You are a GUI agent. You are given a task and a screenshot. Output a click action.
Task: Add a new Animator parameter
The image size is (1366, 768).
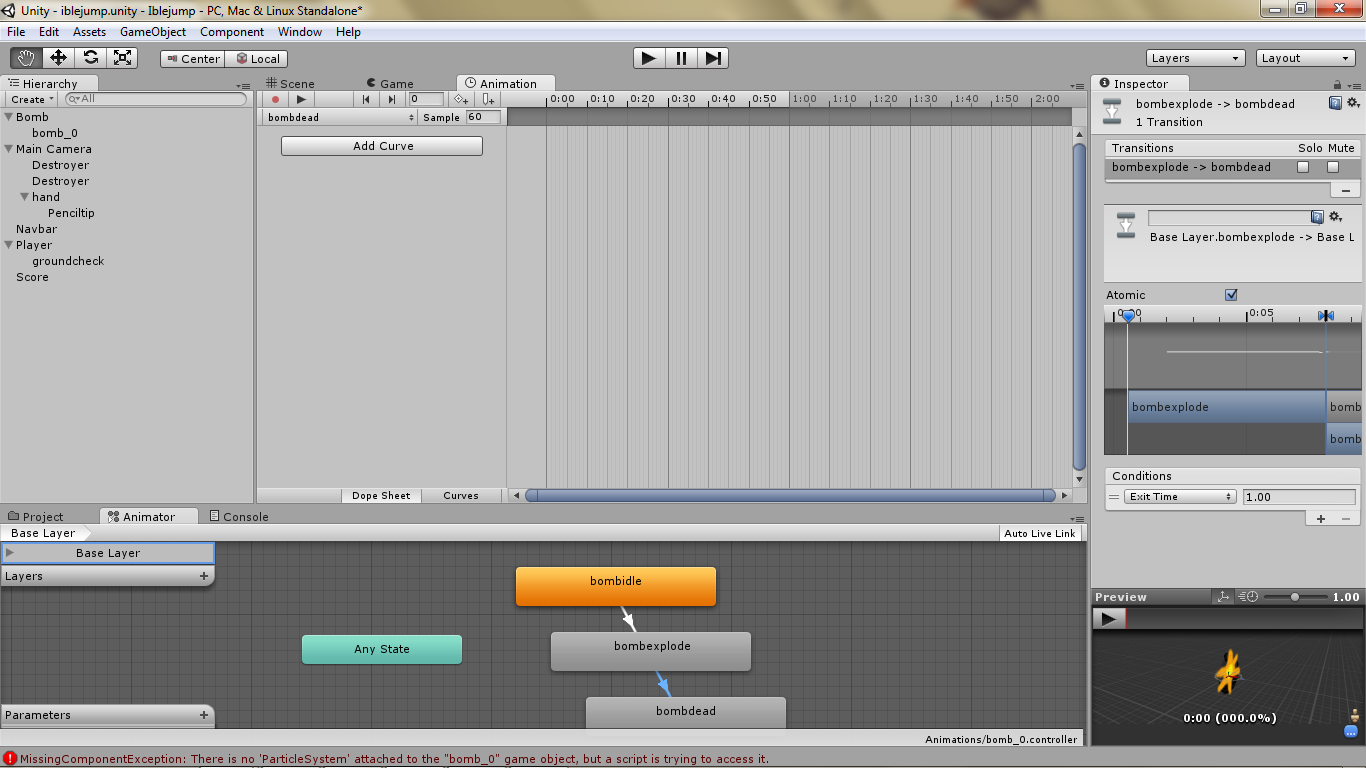pyautogui.click(x=204, y=715)
